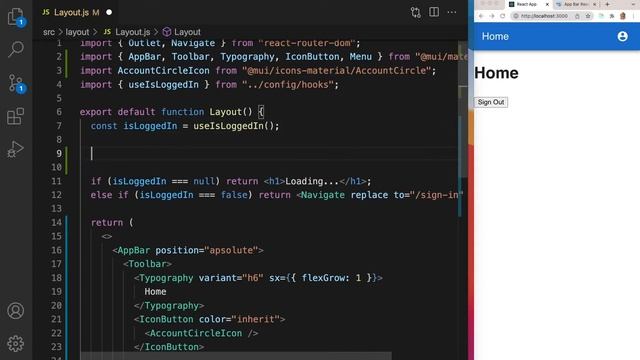The height and width of the screenshot is (360, 640).
Task: Go back in the browser
Action: 481,16
